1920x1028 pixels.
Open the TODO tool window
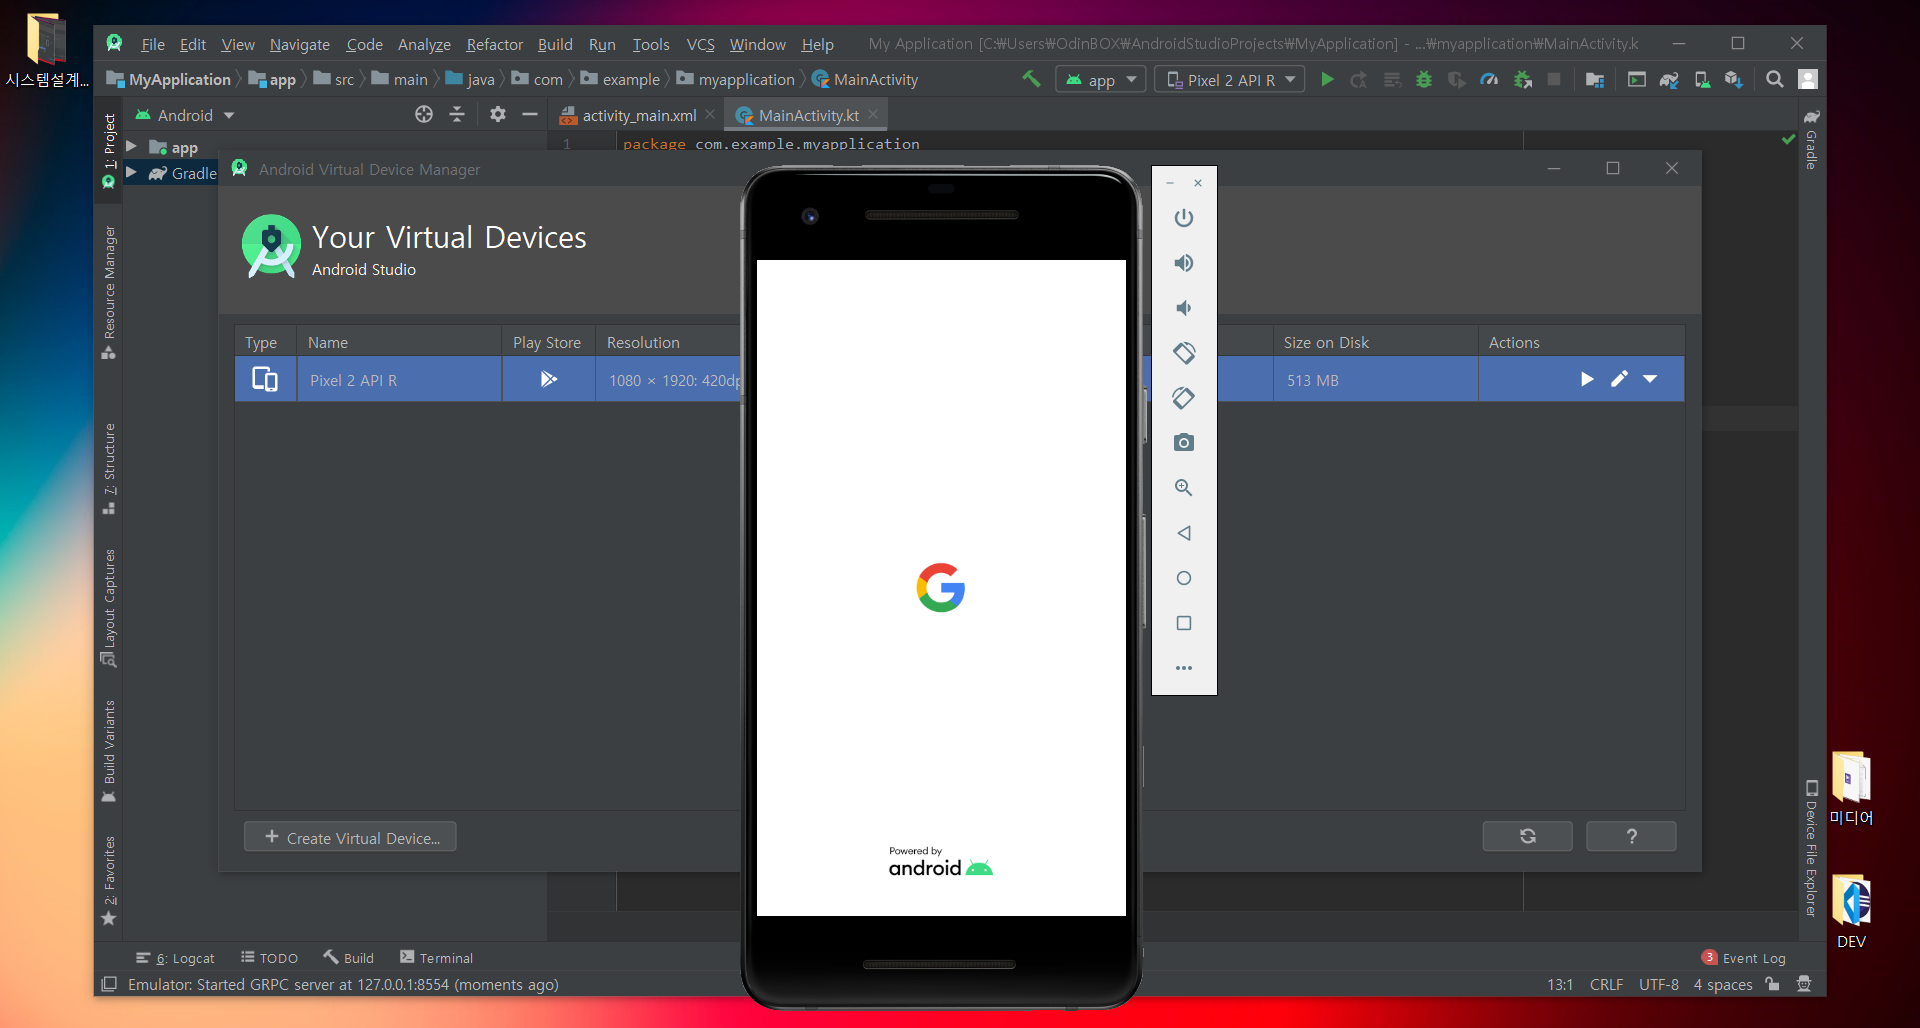269,958
